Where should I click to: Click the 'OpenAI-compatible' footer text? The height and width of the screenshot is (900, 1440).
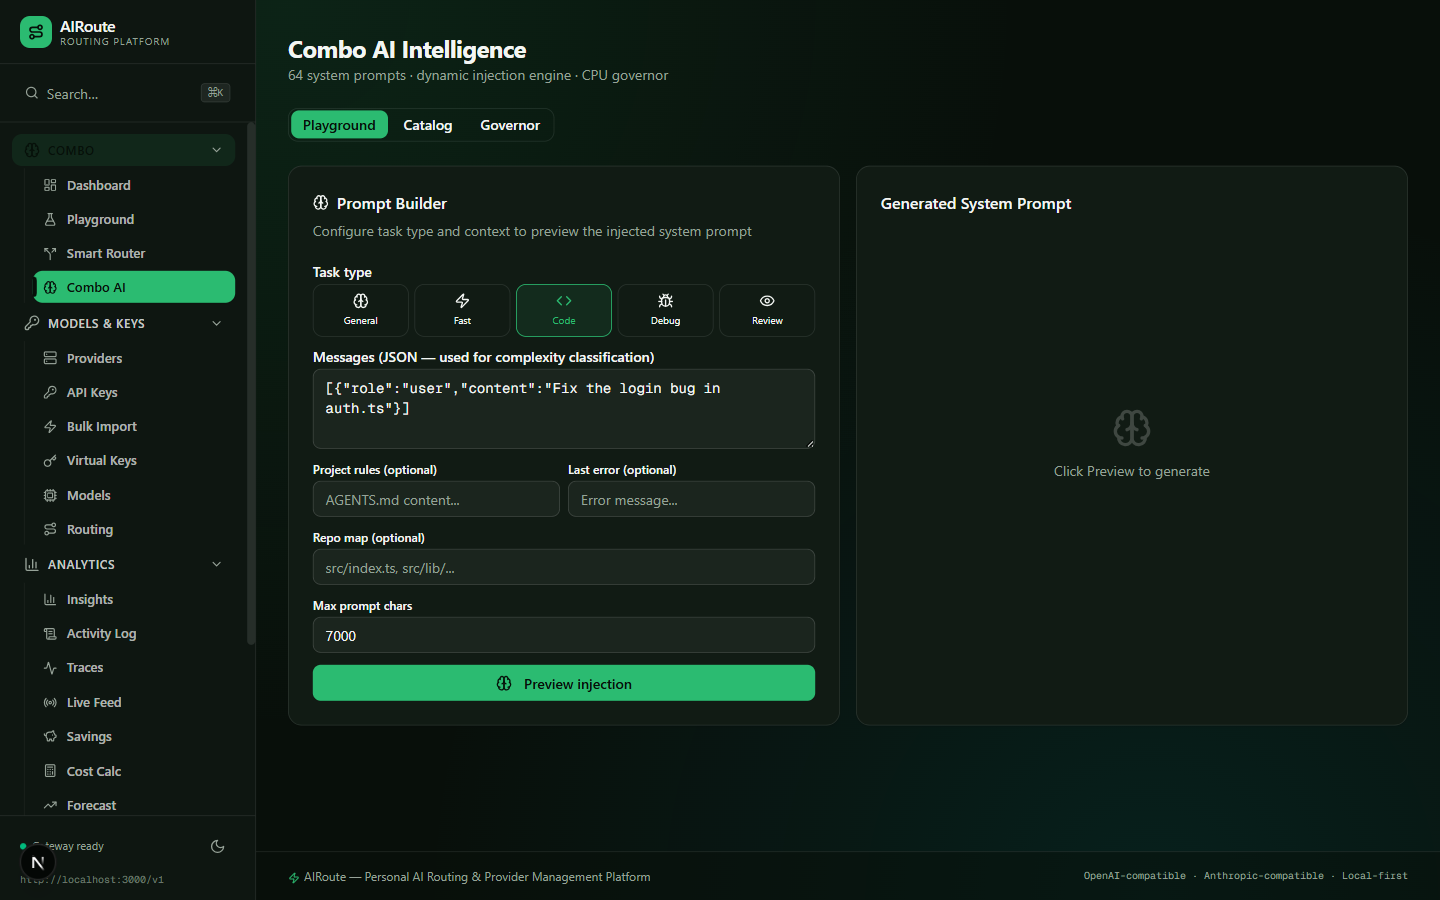[x=1135, y=876]
